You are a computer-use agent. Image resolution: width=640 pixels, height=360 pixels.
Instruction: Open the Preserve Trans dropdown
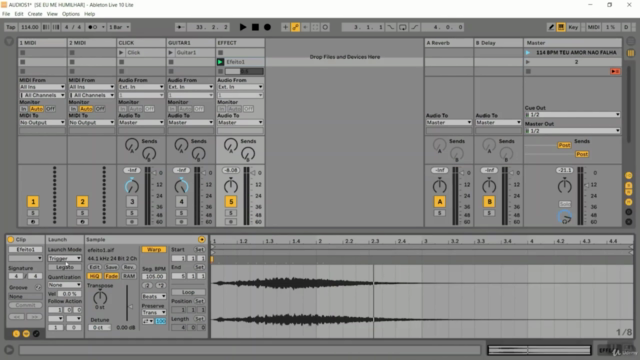154,313
